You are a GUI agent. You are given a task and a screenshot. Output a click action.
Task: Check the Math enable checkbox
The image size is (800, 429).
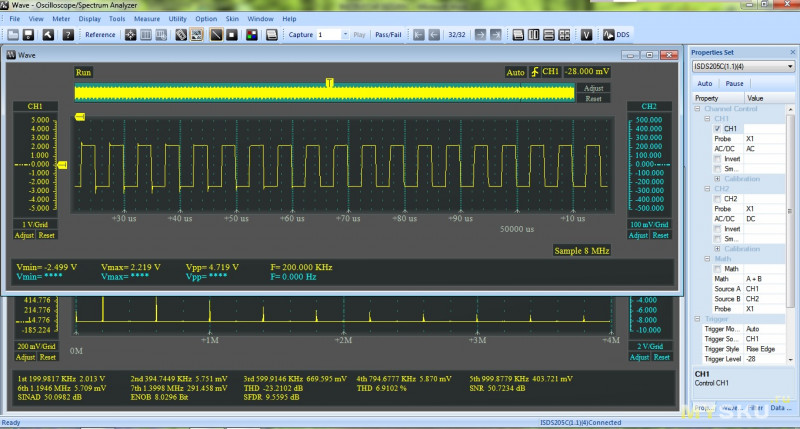pos(717,269)
